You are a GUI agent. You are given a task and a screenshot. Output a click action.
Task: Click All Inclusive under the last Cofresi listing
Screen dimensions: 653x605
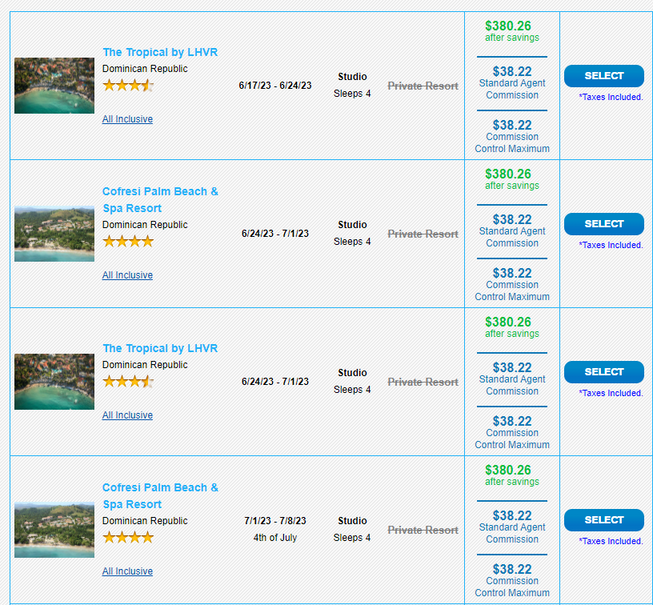tap(127, 571)
